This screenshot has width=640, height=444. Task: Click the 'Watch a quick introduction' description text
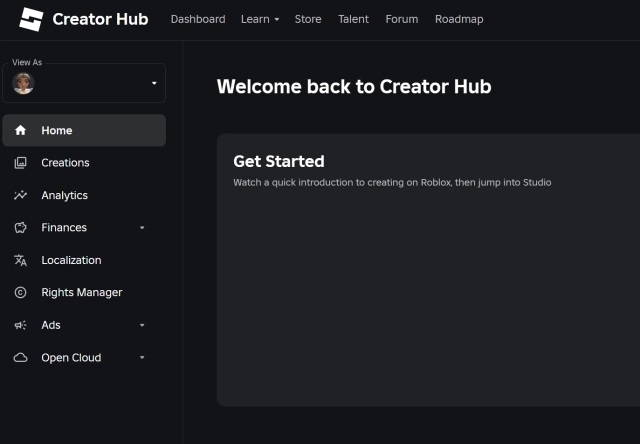coord(392,182)
